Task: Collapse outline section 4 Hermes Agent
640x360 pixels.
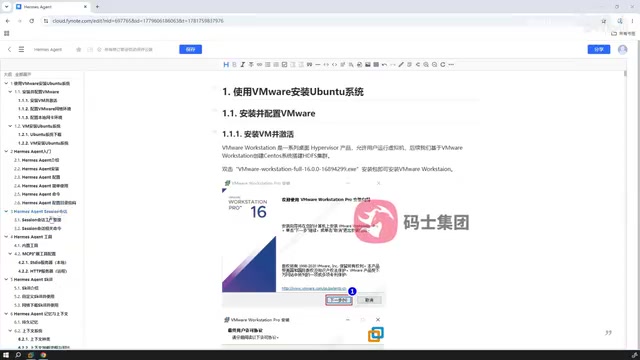Action: (6, 237)
